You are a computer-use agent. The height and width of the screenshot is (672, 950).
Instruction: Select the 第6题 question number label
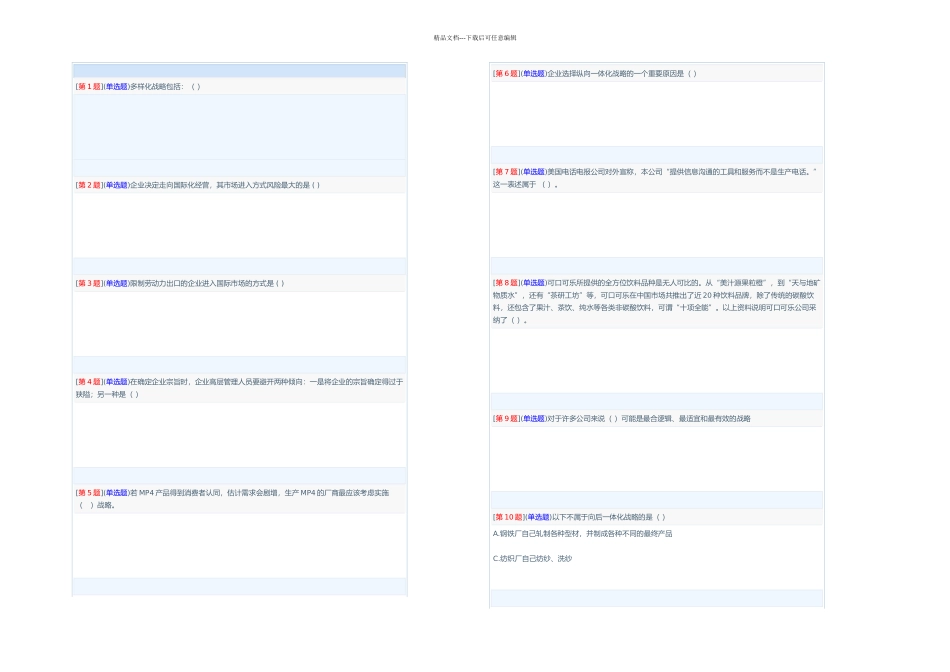506,74
